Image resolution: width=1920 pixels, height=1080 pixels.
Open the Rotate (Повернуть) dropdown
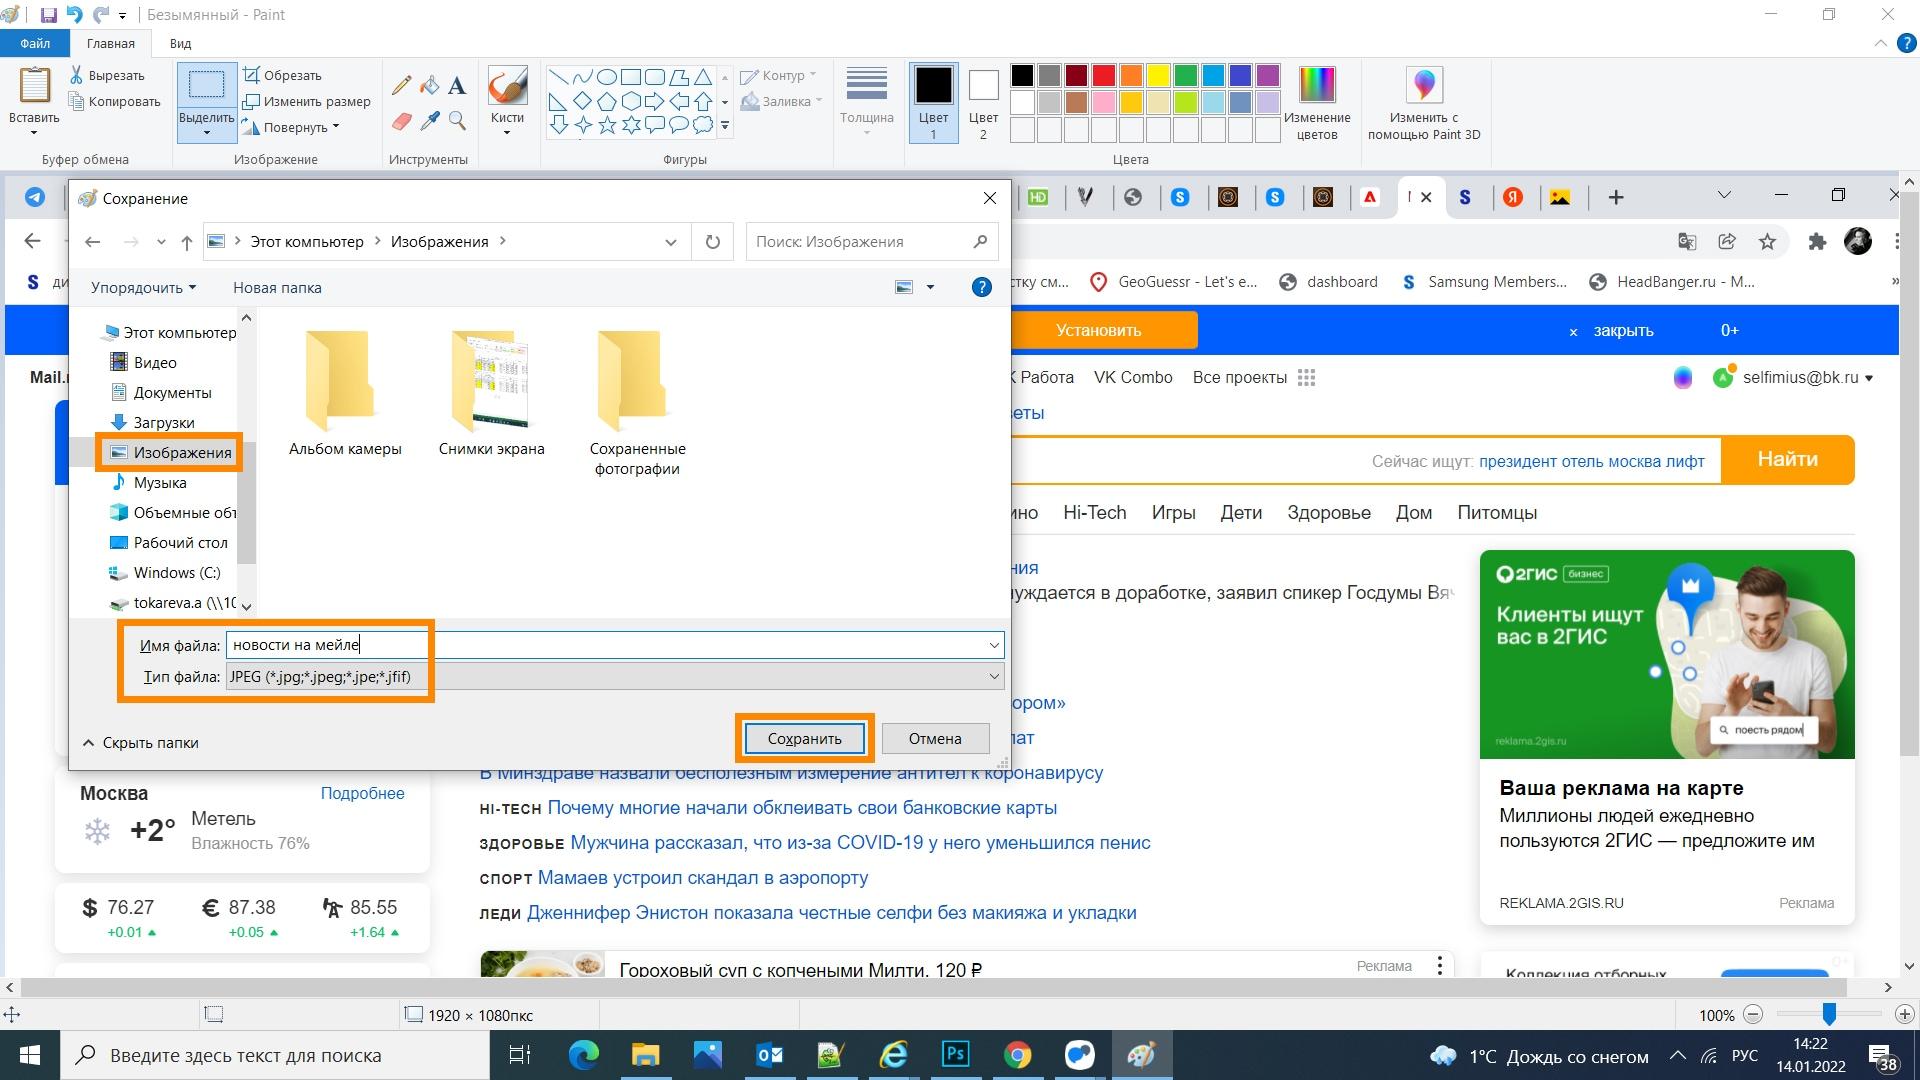coord(293,127)
